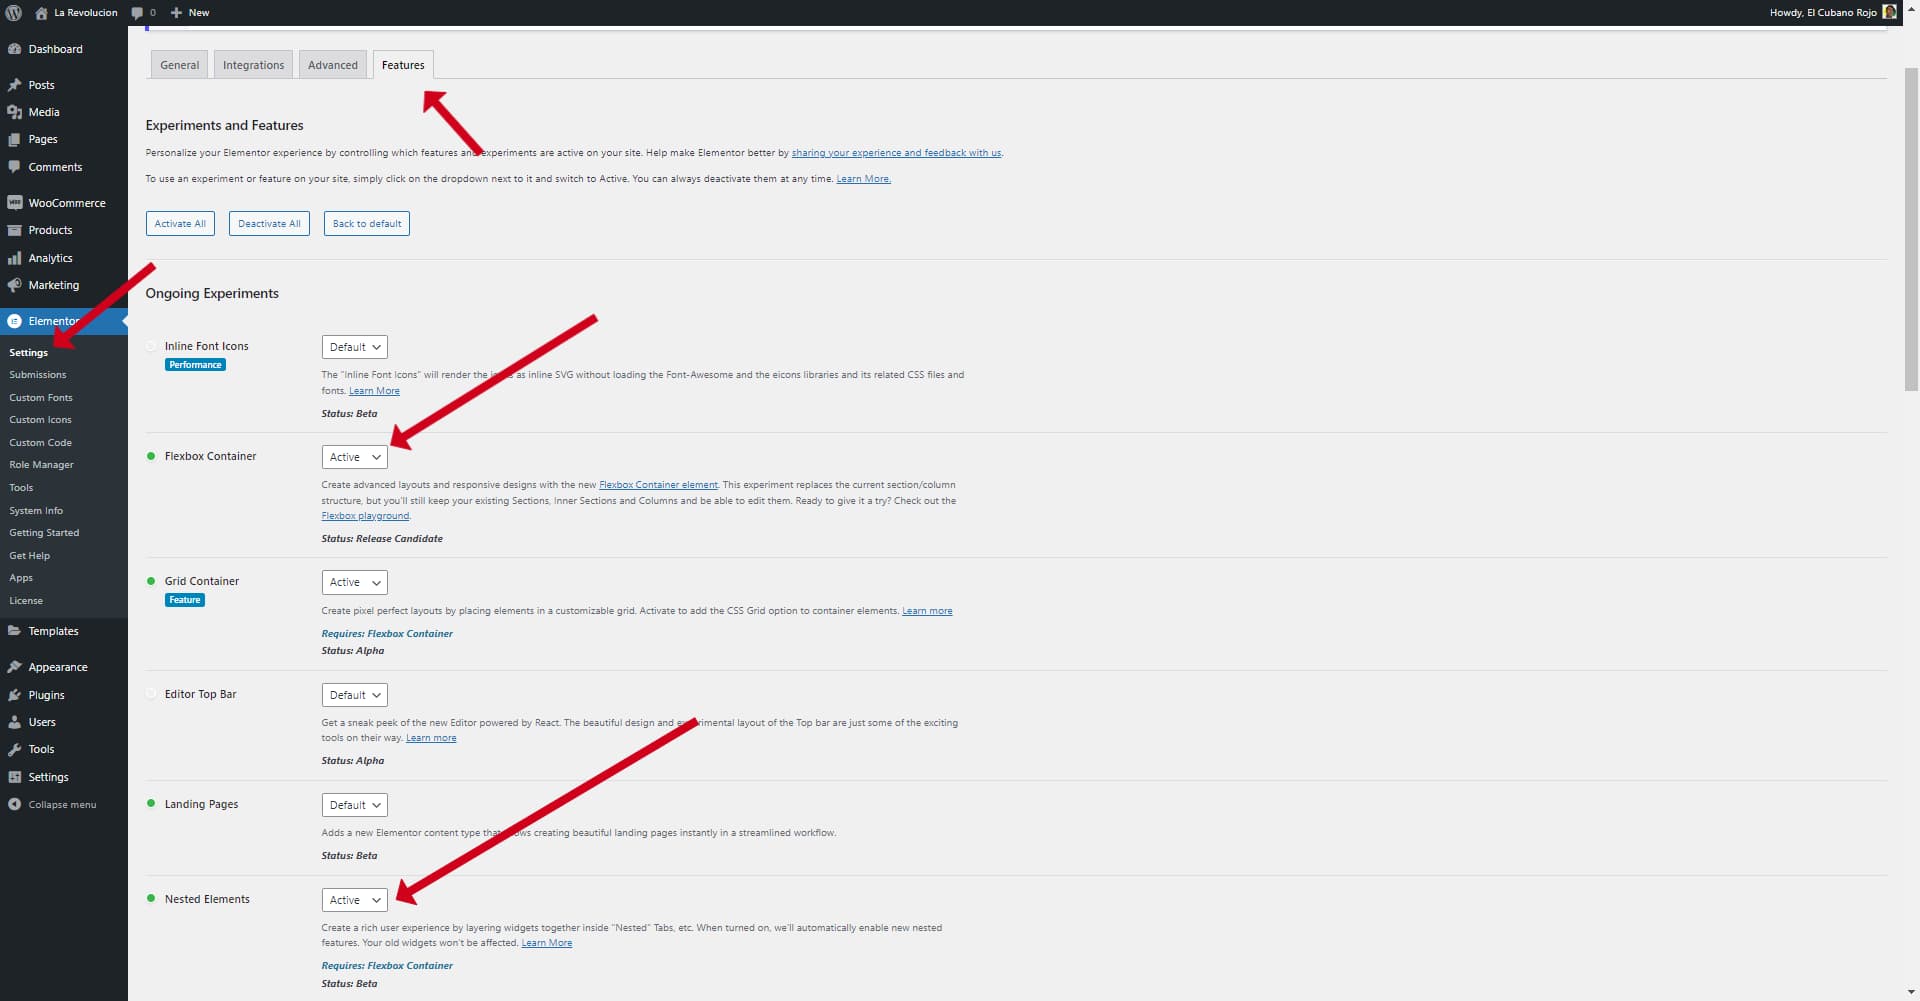Click the Elementor logo icon

[14, 321]
